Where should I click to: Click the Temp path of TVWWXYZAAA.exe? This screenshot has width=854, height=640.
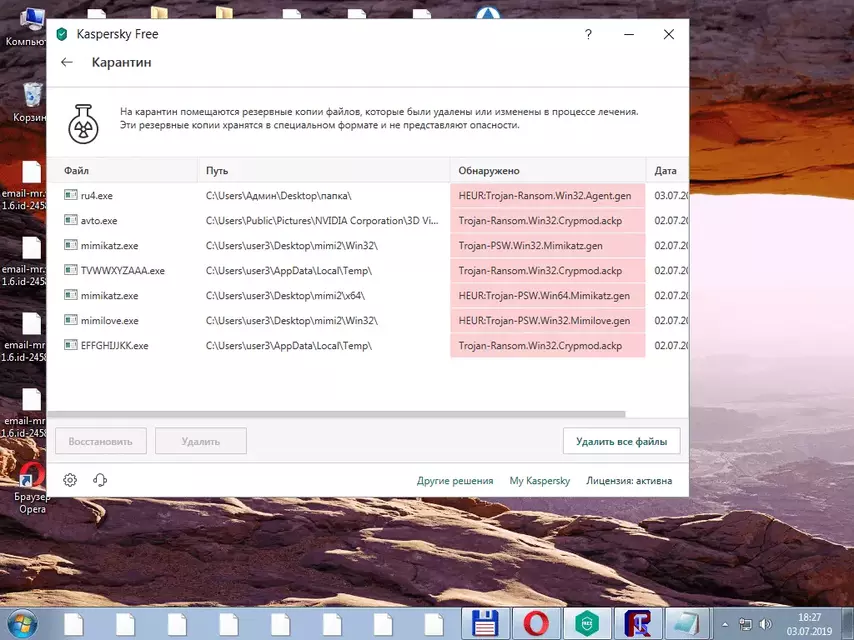[289, 271]
